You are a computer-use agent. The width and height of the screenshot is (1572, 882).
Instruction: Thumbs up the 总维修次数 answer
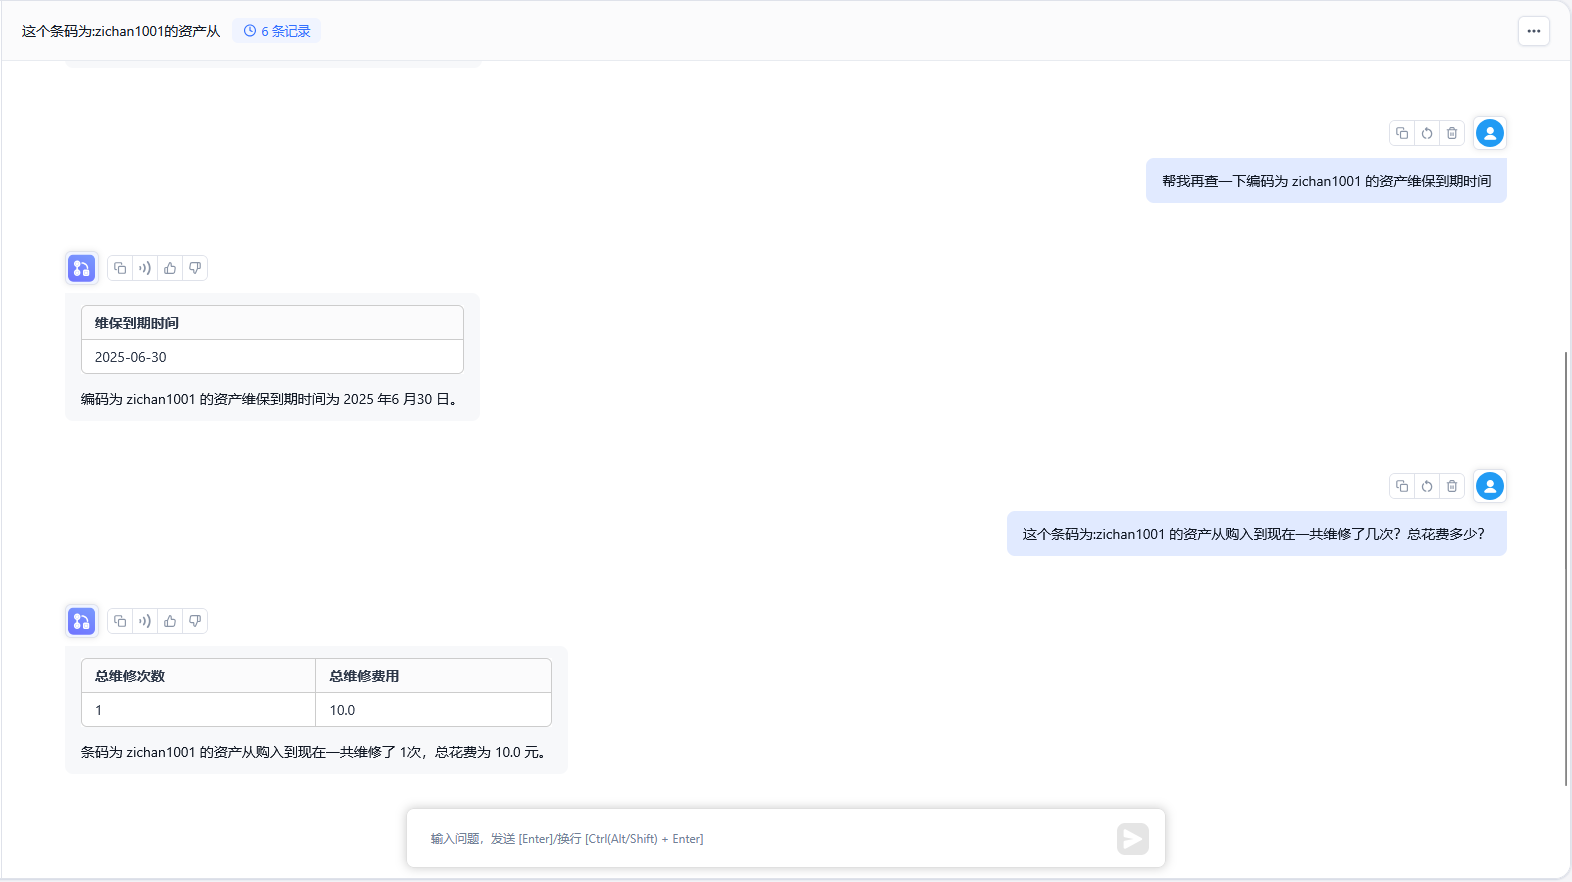[x=170, y=621]
